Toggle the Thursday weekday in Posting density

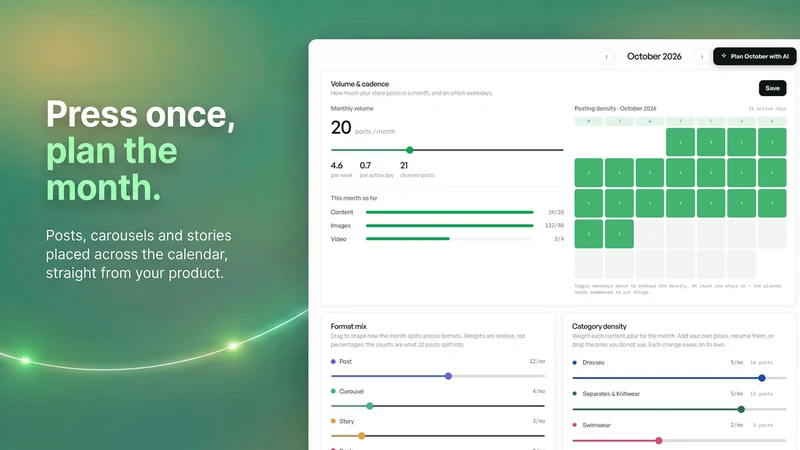(680, 121)
